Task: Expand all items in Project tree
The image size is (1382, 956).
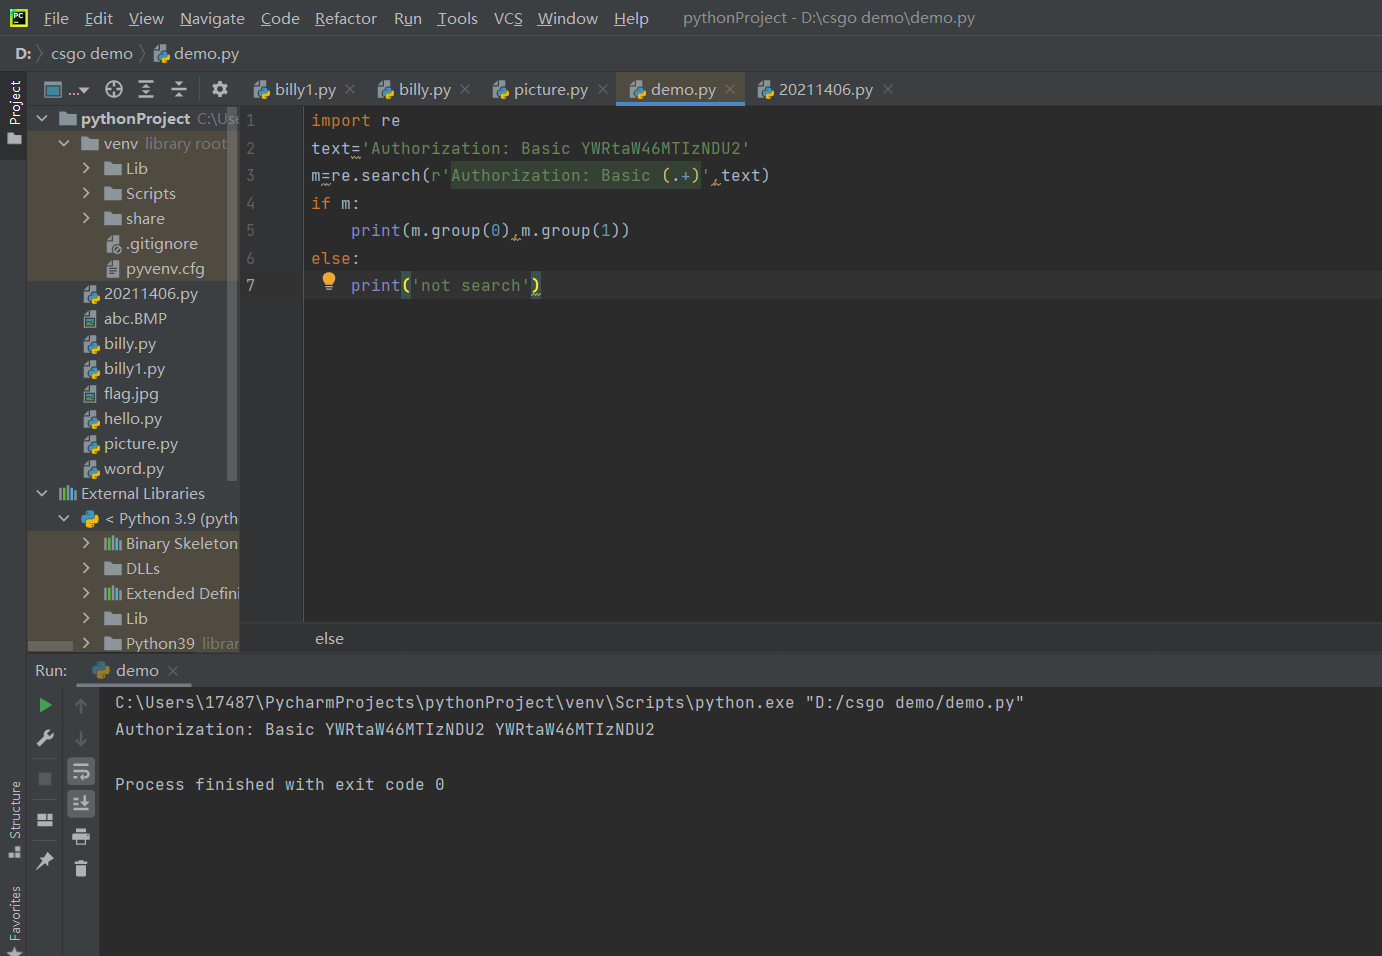Action: tap(146, 89)
